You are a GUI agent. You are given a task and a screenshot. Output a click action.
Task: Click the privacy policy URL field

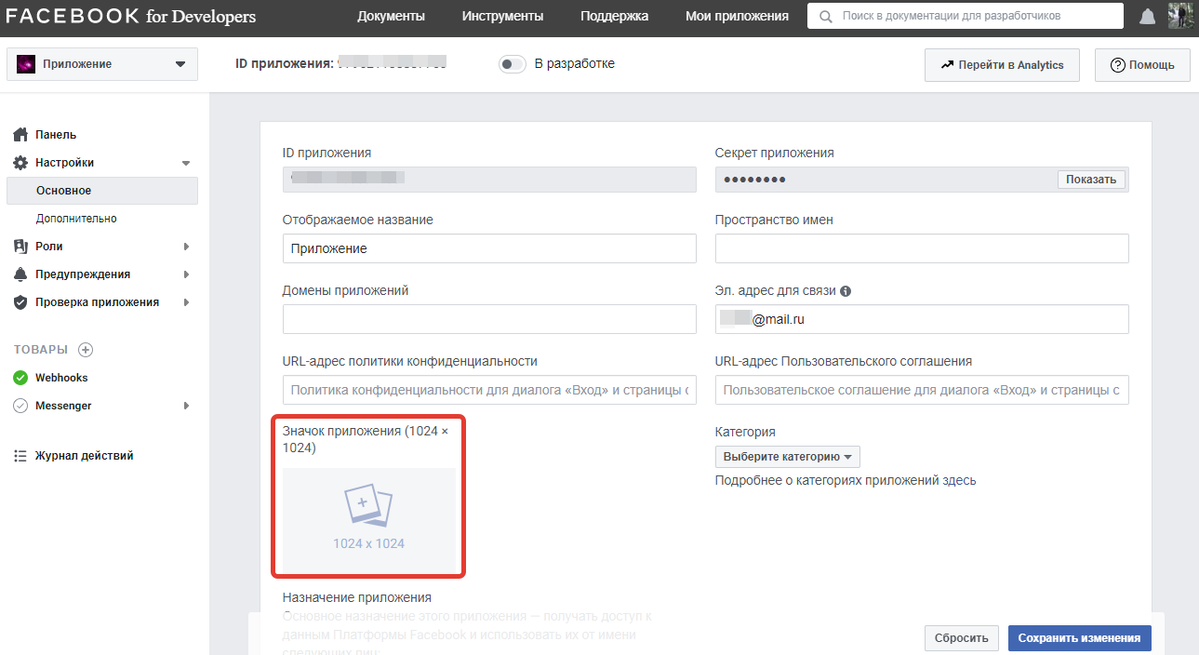(x=489, y=390)
